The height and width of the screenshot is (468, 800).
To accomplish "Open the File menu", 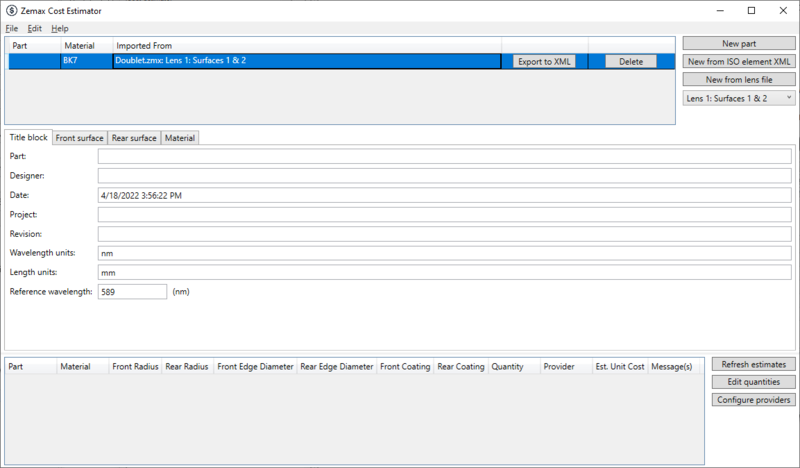I will pos(12,29).
